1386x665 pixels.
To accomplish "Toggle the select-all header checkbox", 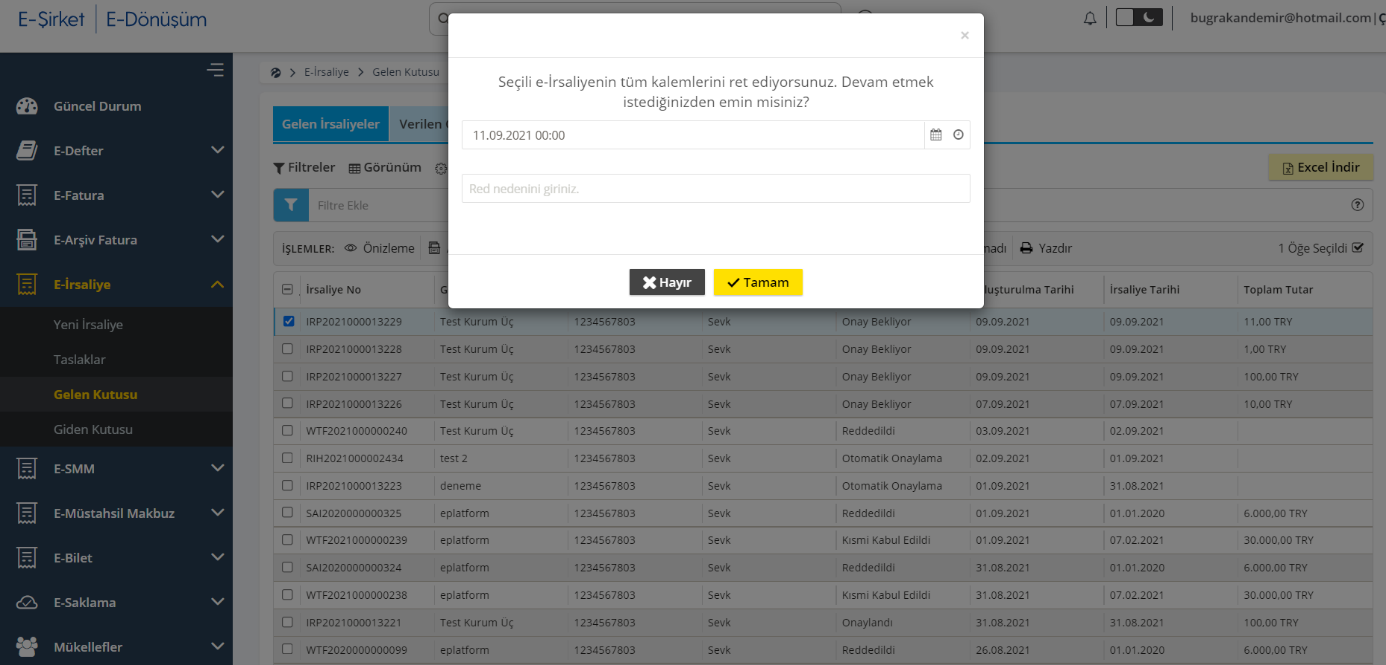I will tap(288, 289).
